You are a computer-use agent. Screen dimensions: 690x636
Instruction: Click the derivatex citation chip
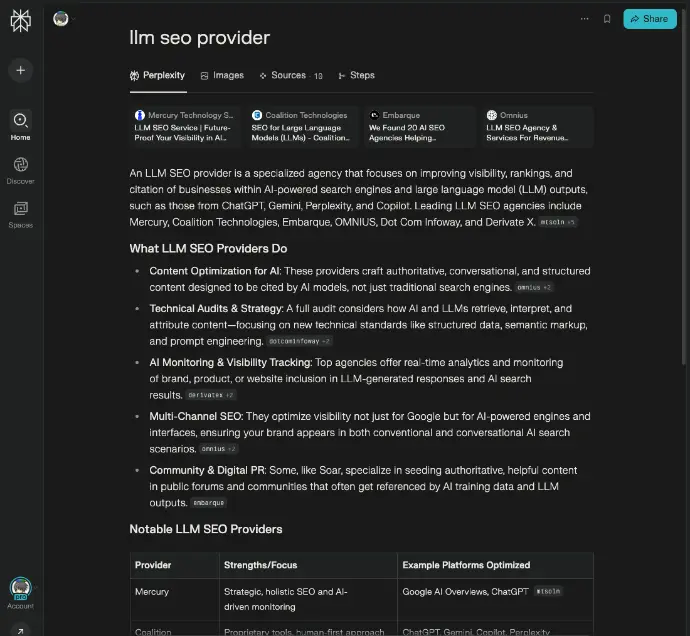coord(211,395)
